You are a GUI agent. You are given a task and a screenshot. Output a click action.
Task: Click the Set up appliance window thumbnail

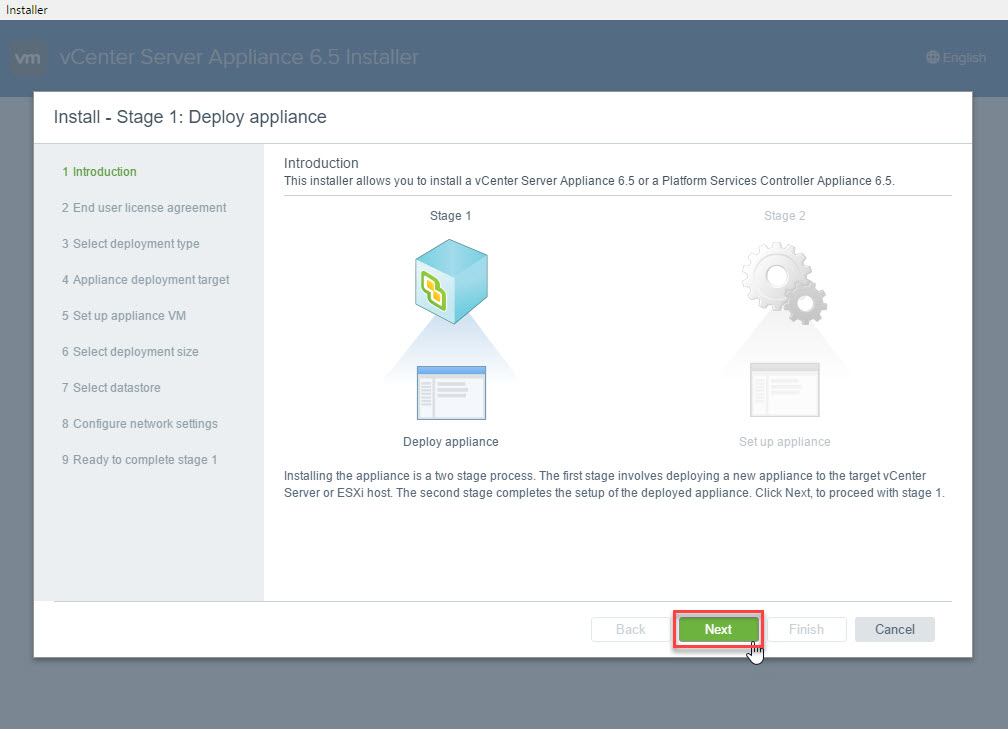pyautogui.click(x=784, y=390)
